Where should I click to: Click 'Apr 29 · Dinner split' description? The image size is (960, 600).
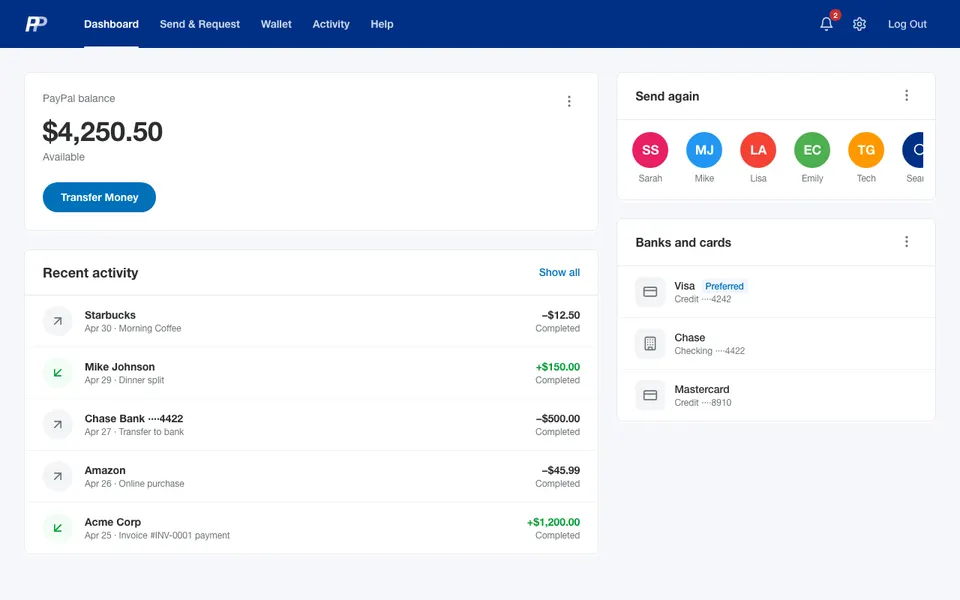[124, 380]
